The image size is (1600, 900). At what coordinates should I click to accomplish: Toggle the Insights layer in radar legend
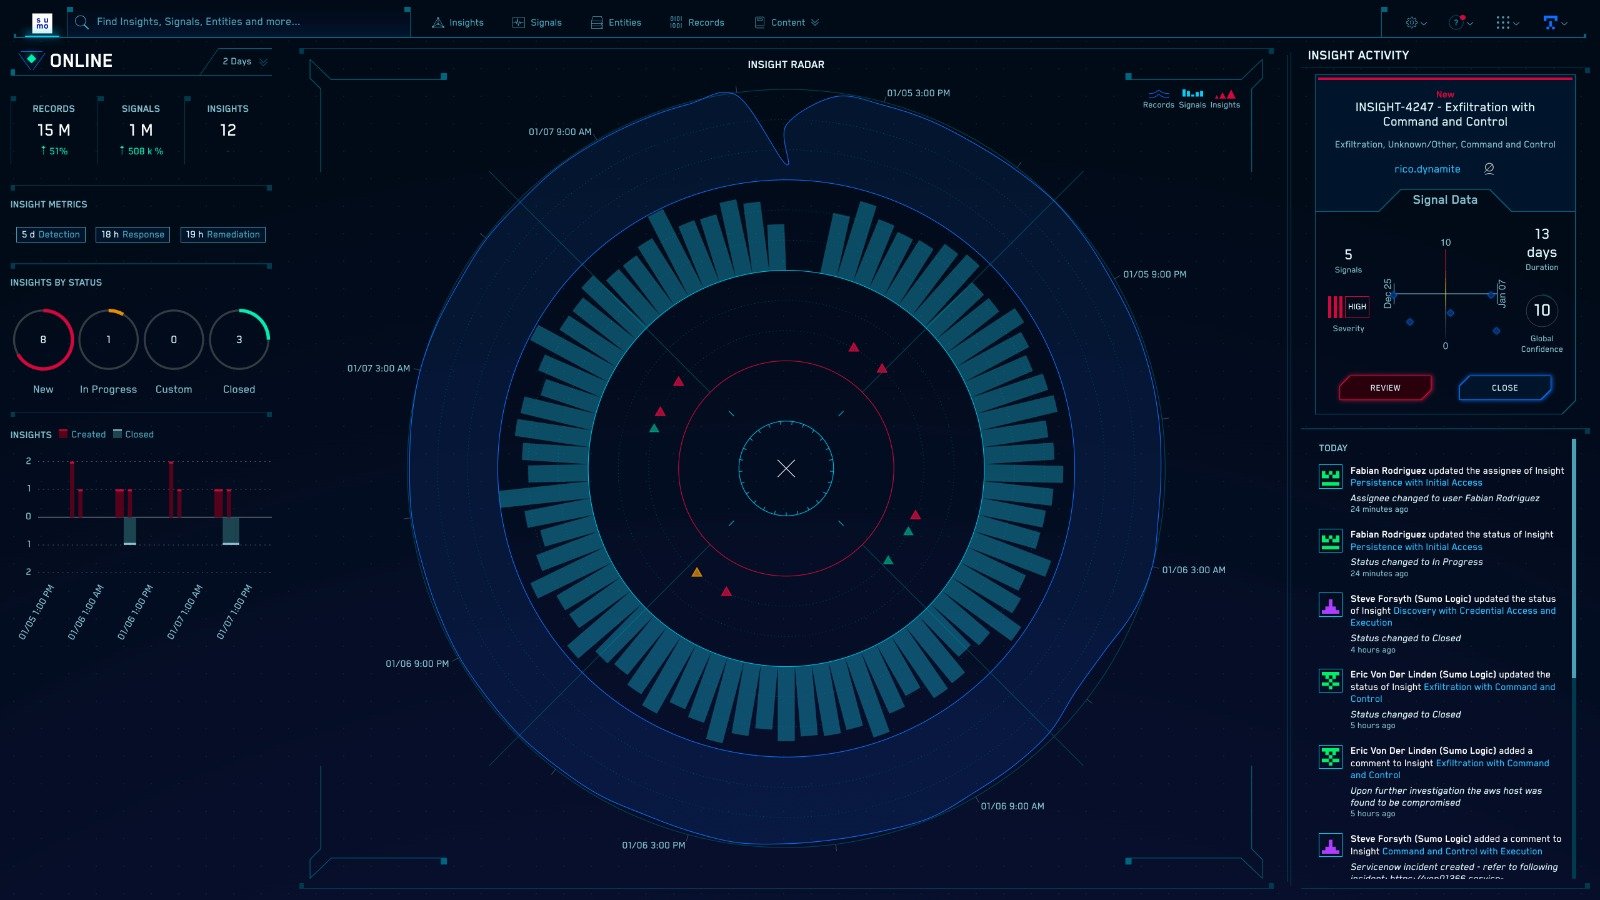[x=1225, y=99]
